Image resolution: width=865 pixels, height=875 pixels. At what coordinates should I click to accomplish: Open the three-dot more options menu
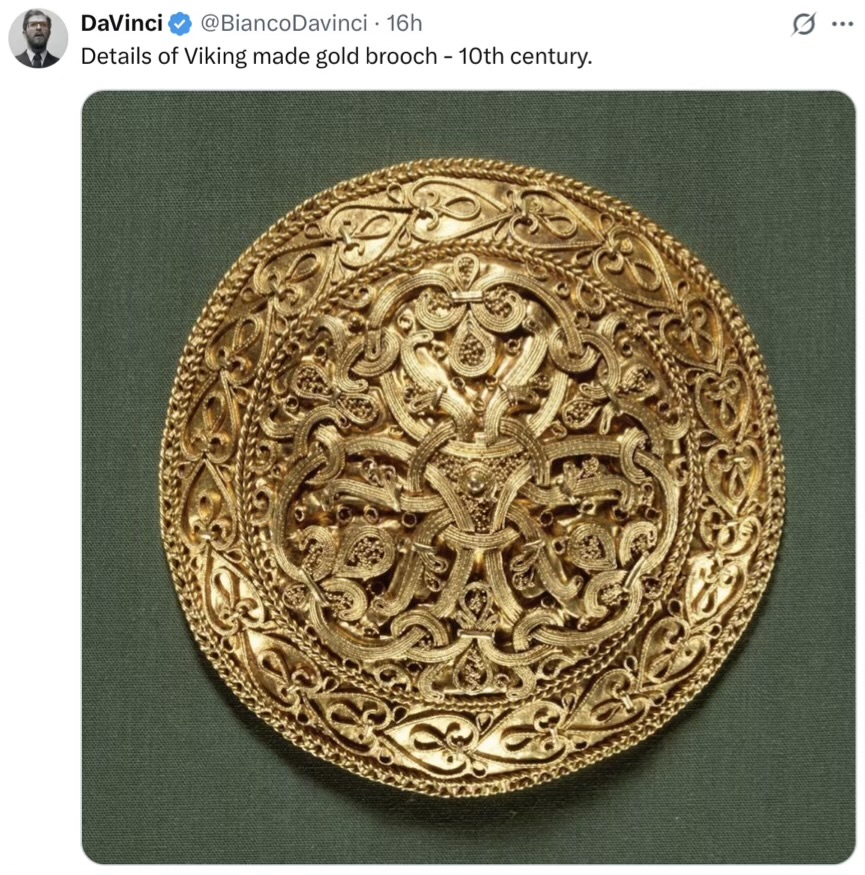tap(843, 24)
